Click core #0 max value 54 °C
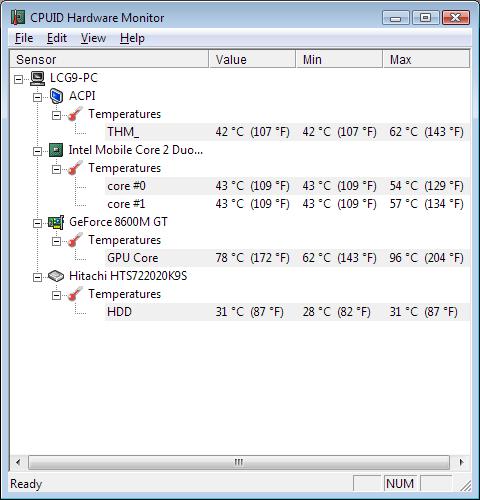This screenshot has height=500, width=480. click(427, 186)
